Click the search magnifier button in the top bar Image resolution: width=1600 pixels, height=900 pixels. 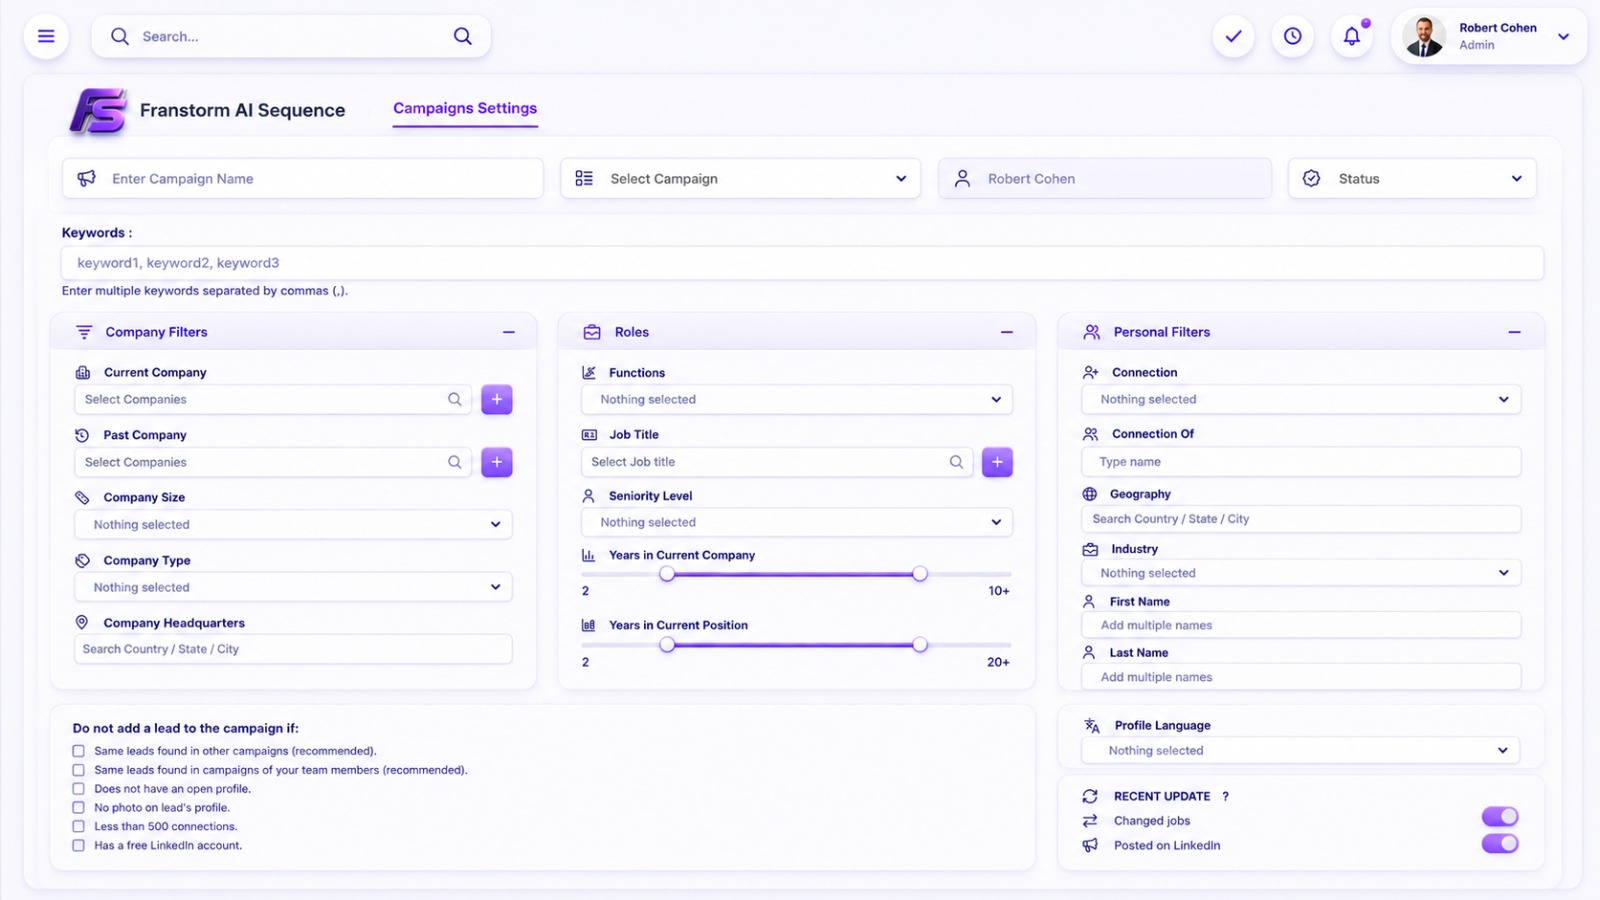pyautogui.click(x=462, y=36)
